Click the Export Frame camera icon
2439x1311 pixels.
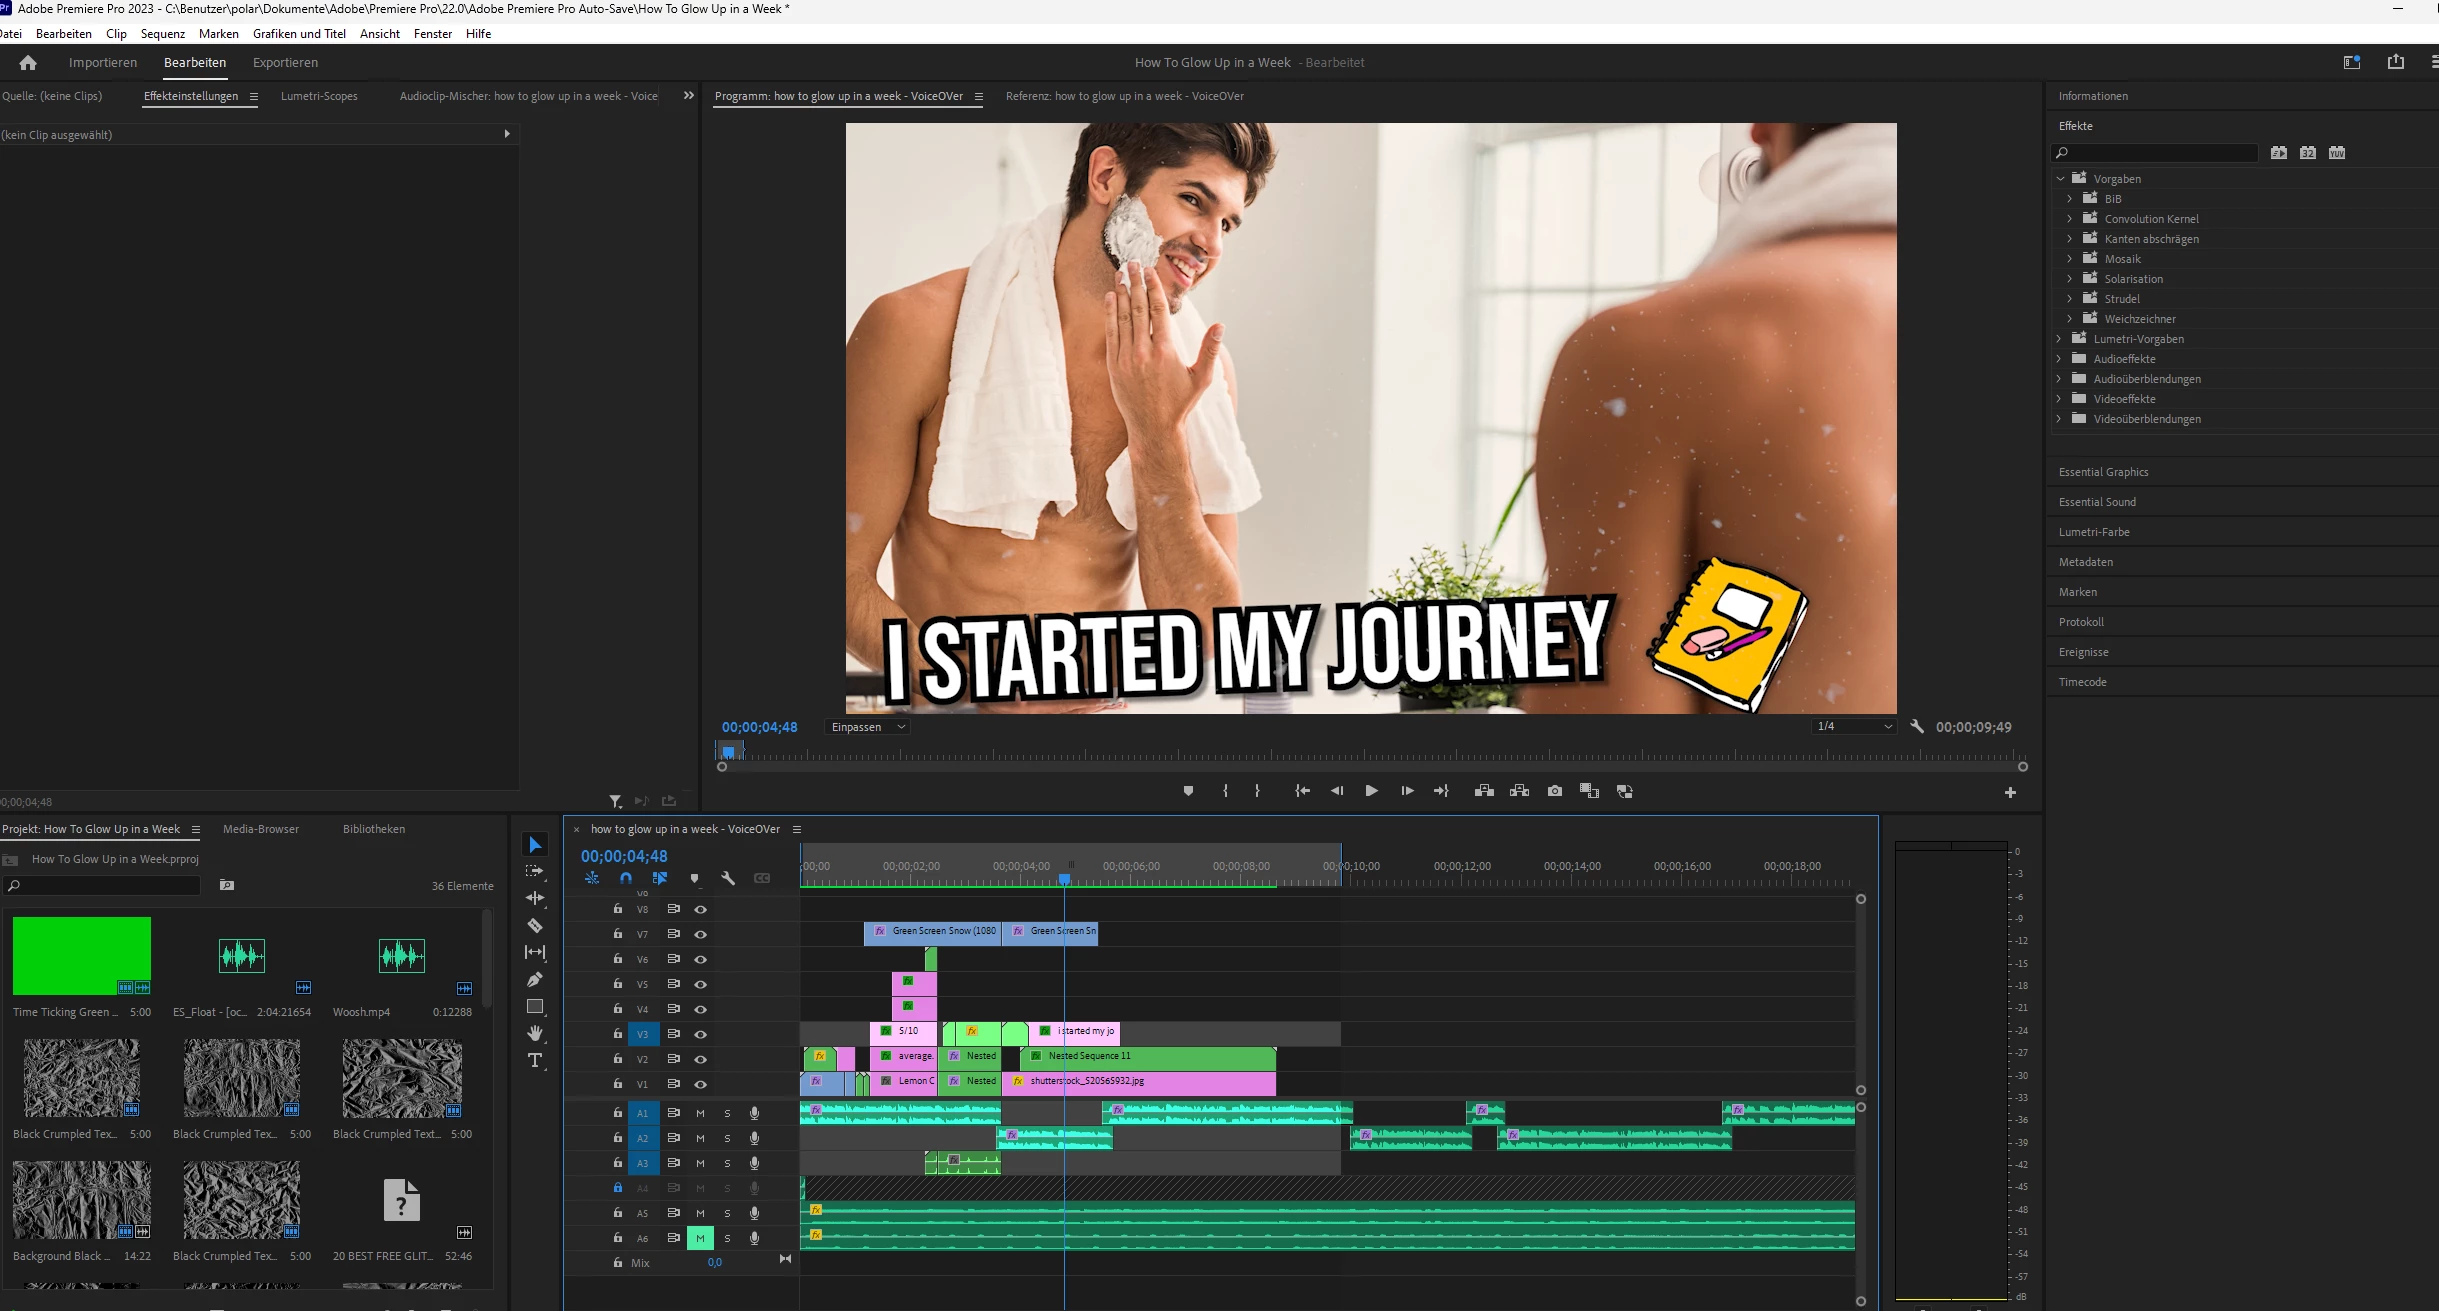[x=1554, y=791]
